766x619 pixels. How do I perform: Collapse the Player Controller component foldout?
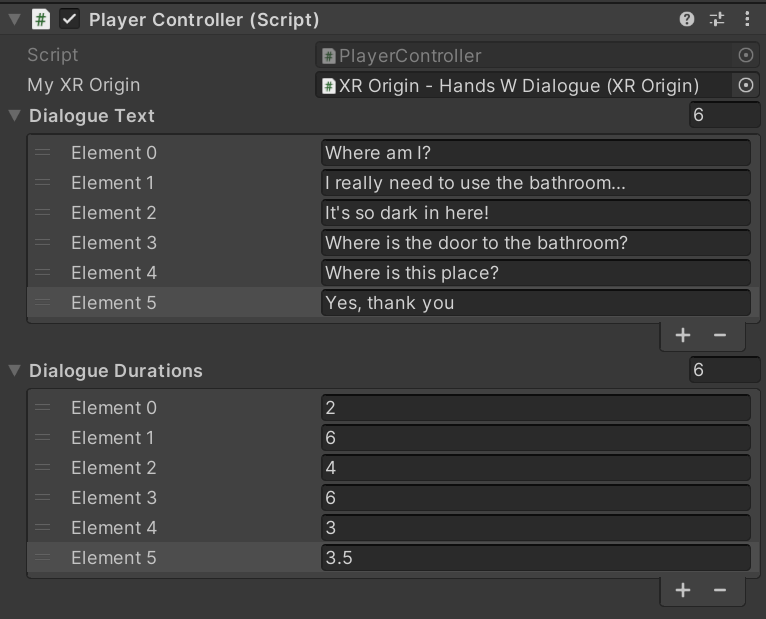(14, 19)
